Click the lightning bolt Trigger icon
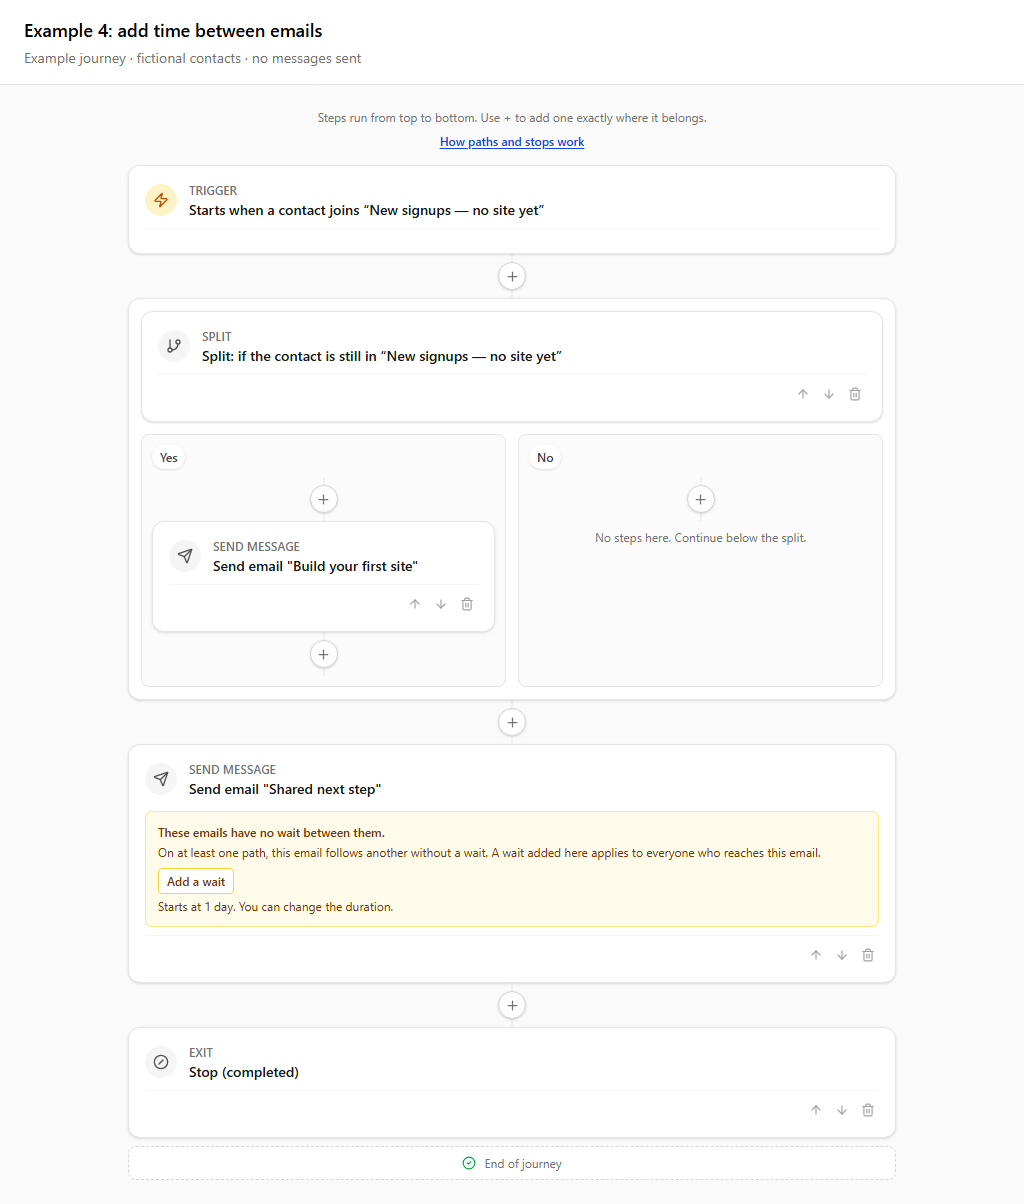The image size is (1024, 1204). point(161,200)
